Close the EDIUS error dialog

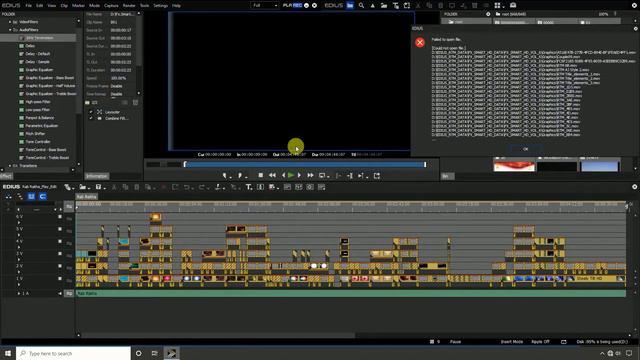tap(635, 29)
